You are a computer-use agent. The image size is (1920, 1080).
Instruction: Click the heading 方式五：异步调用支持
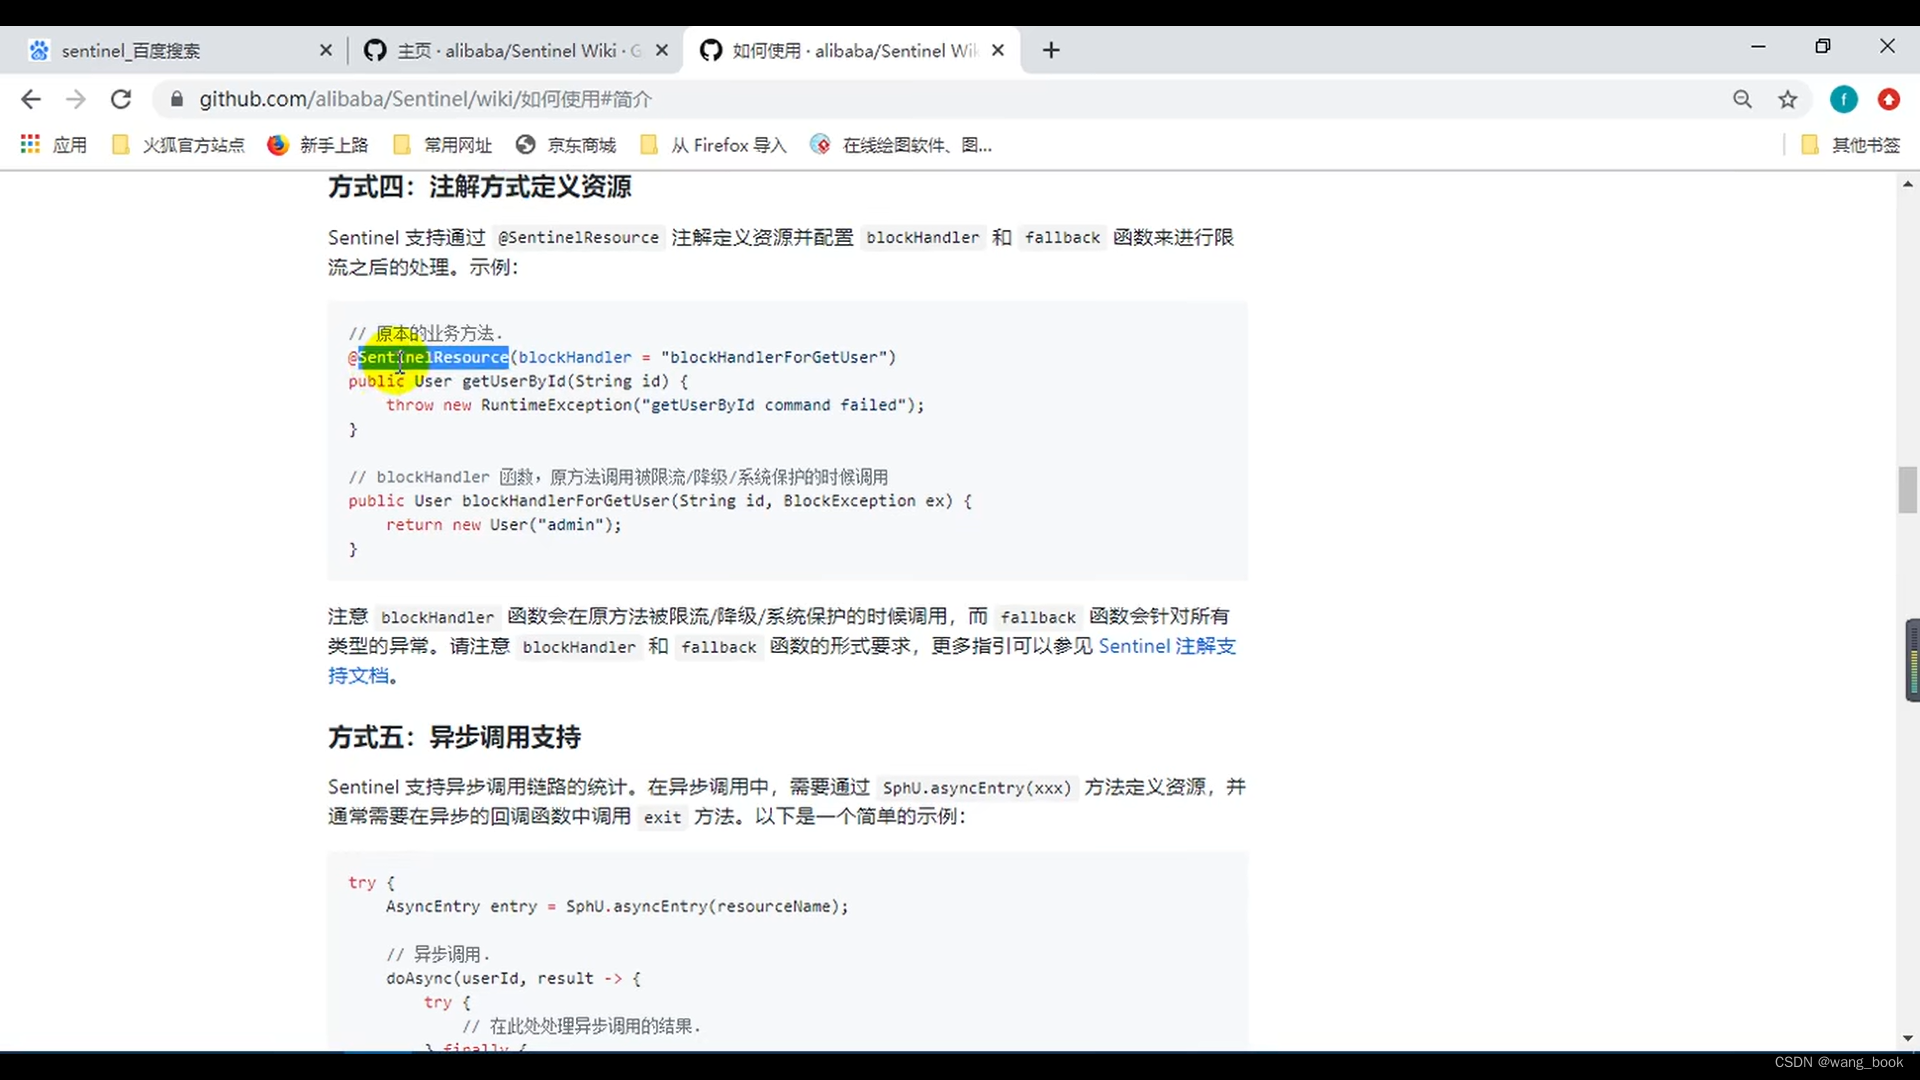454,737
